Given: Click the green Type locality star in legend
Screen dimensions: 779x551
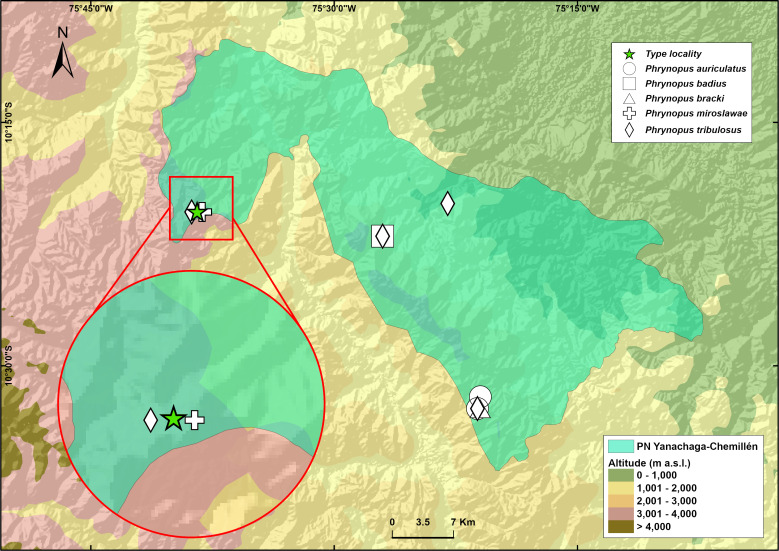Looking at the screenshot, I should pos(629,54).
